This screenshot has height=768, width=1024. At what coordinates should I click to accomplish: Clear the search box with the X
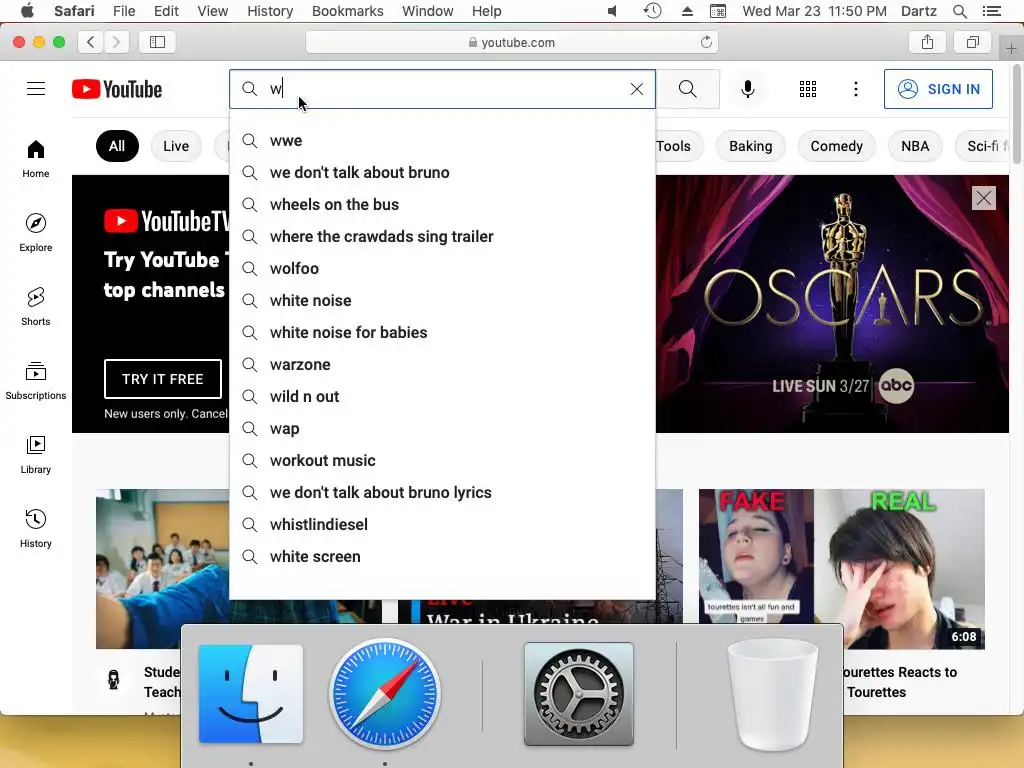(x=637, y=89)
